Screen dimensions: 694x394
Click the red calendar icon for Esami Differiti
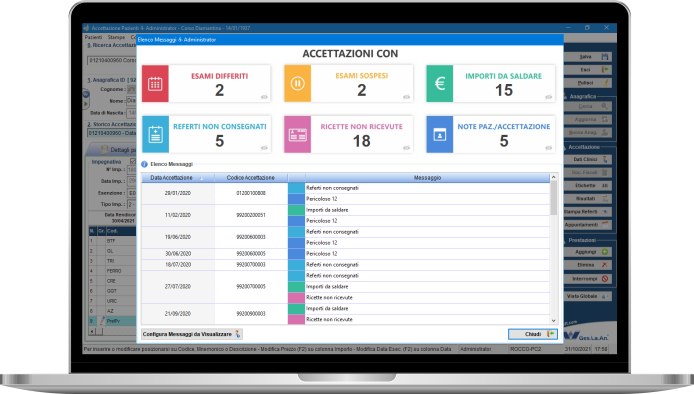click(x=155, y=83)
